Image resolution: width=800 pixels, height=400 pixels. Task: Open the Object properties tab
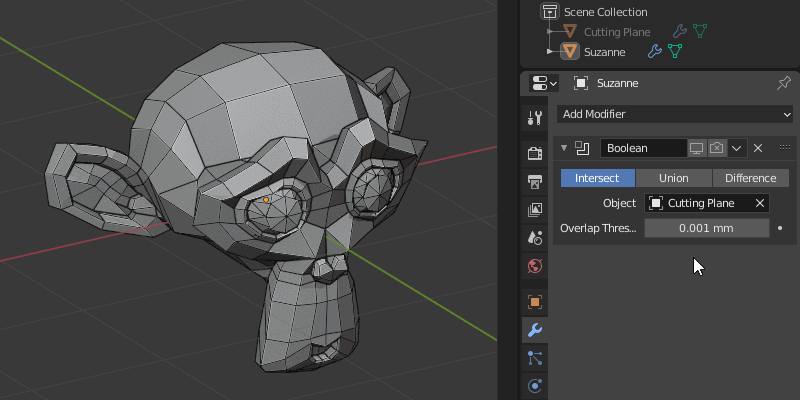pyautogui.click(x=535, y=302)
